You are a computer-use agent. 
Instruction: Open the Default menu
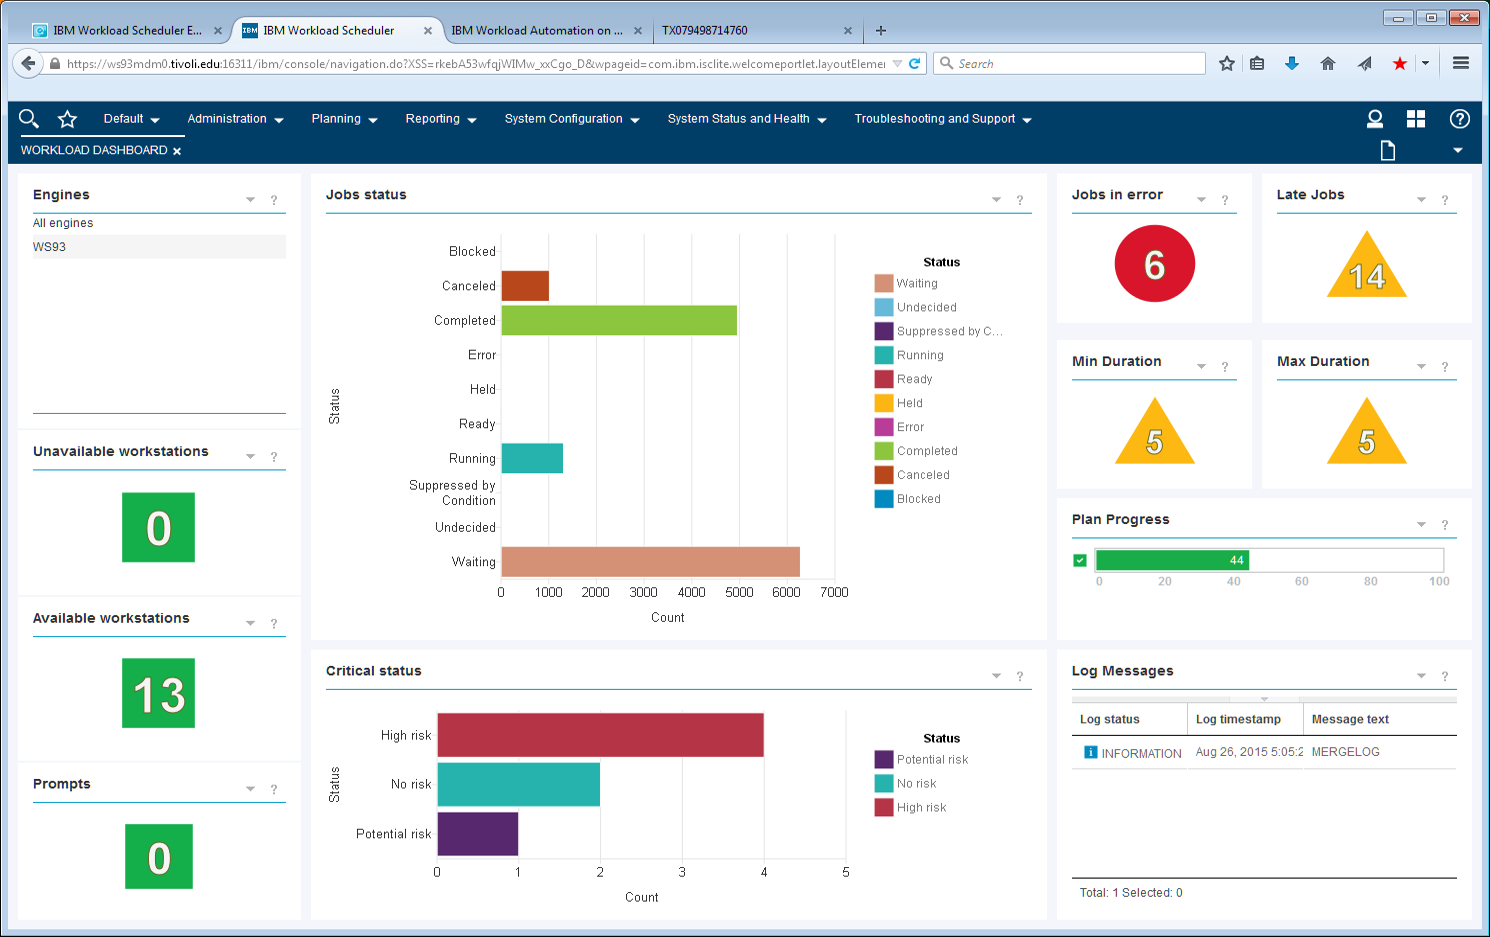click(x=131, y=119)
